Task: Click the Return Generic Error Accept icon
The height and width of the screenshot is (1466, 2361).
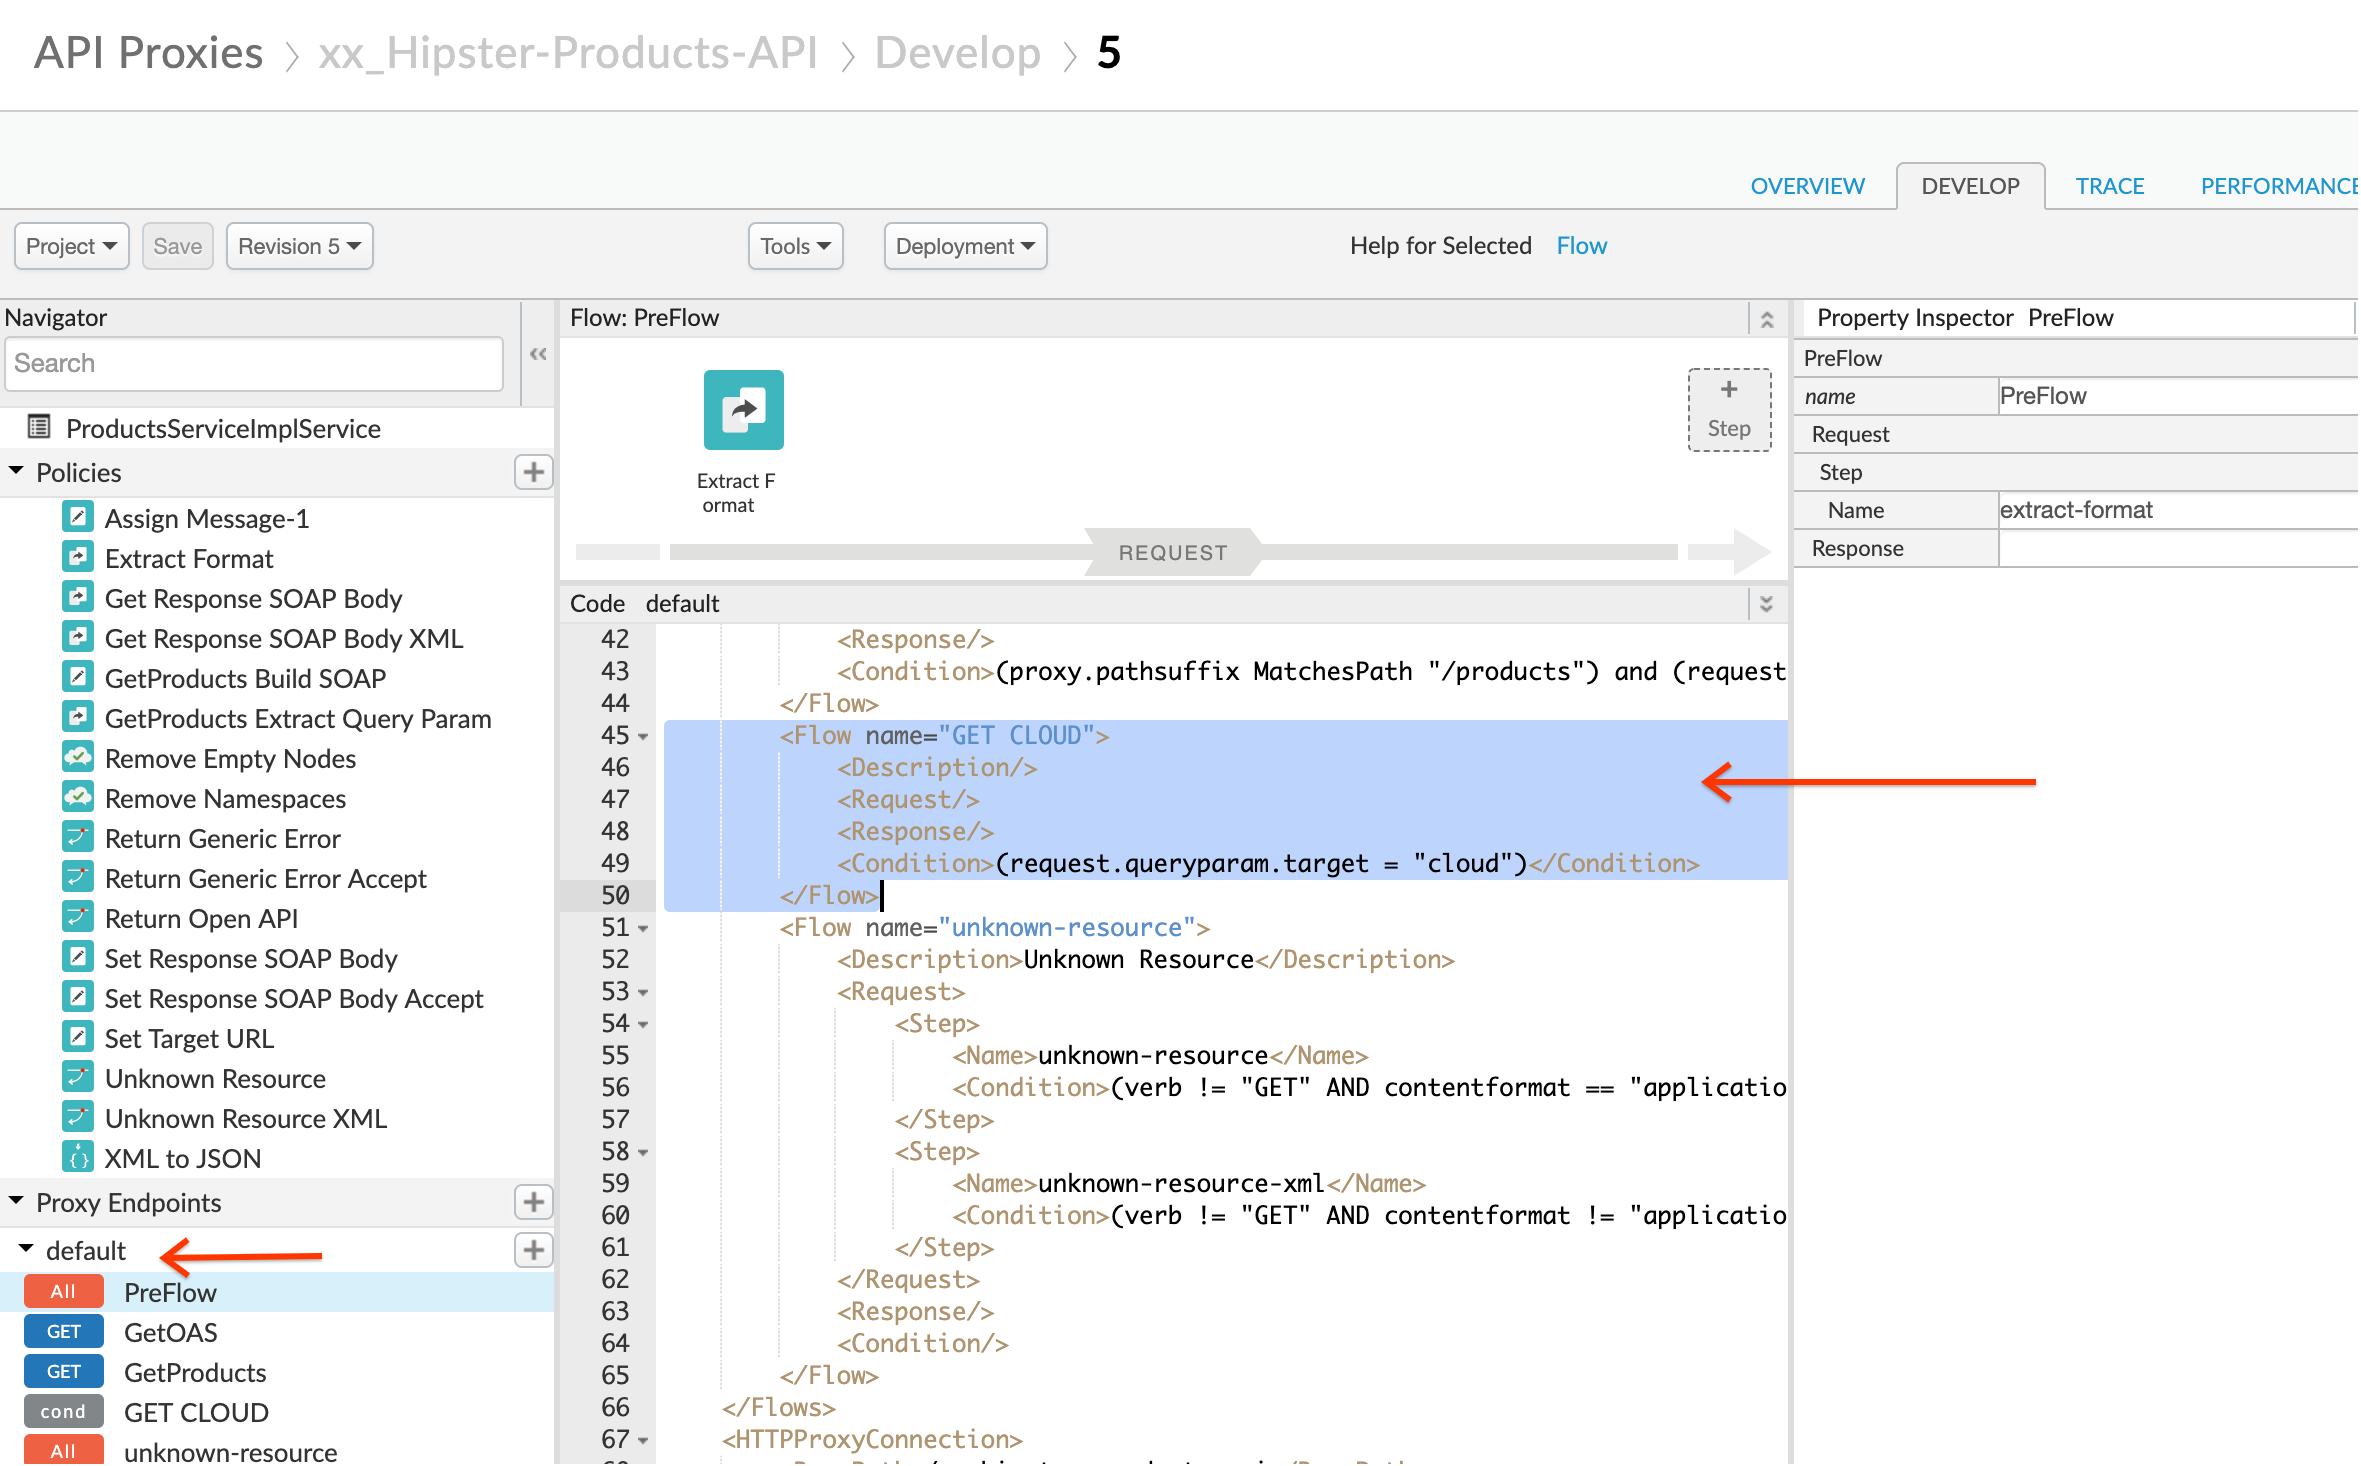Action: point(78,877)
